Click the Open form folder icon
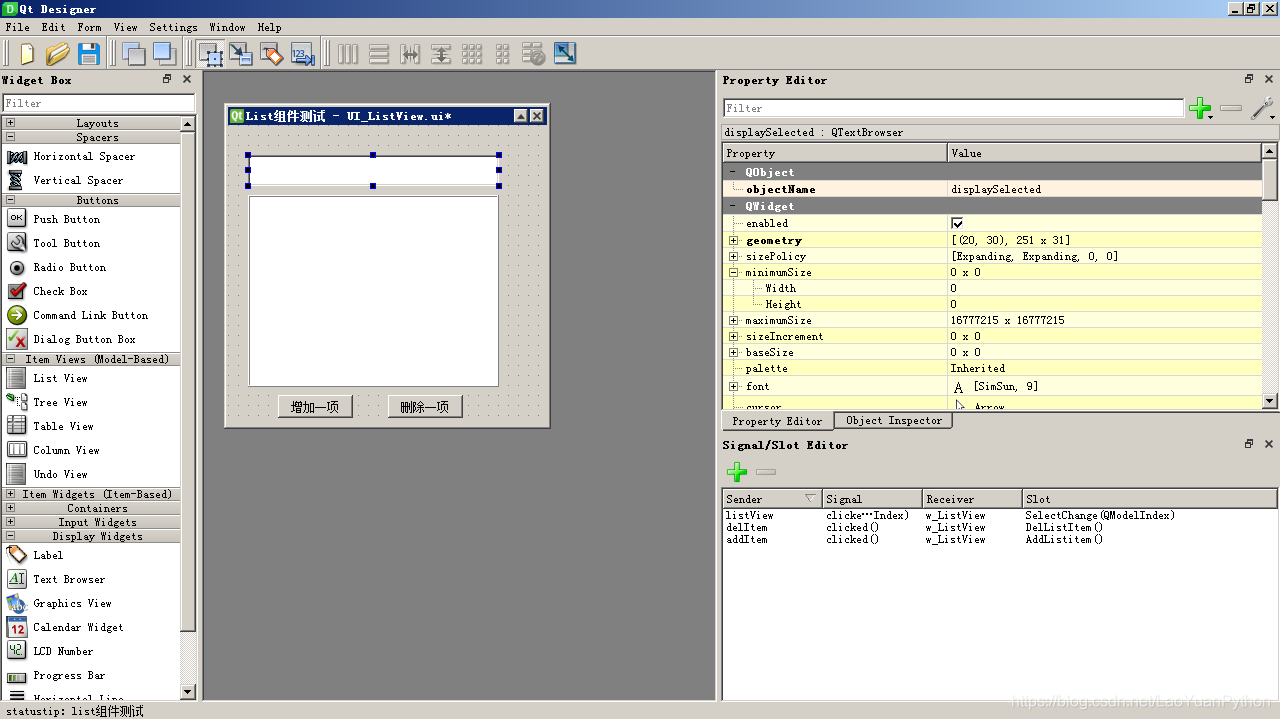The height and width of the screenshot is (720, 1280). [x=57, y=53]
